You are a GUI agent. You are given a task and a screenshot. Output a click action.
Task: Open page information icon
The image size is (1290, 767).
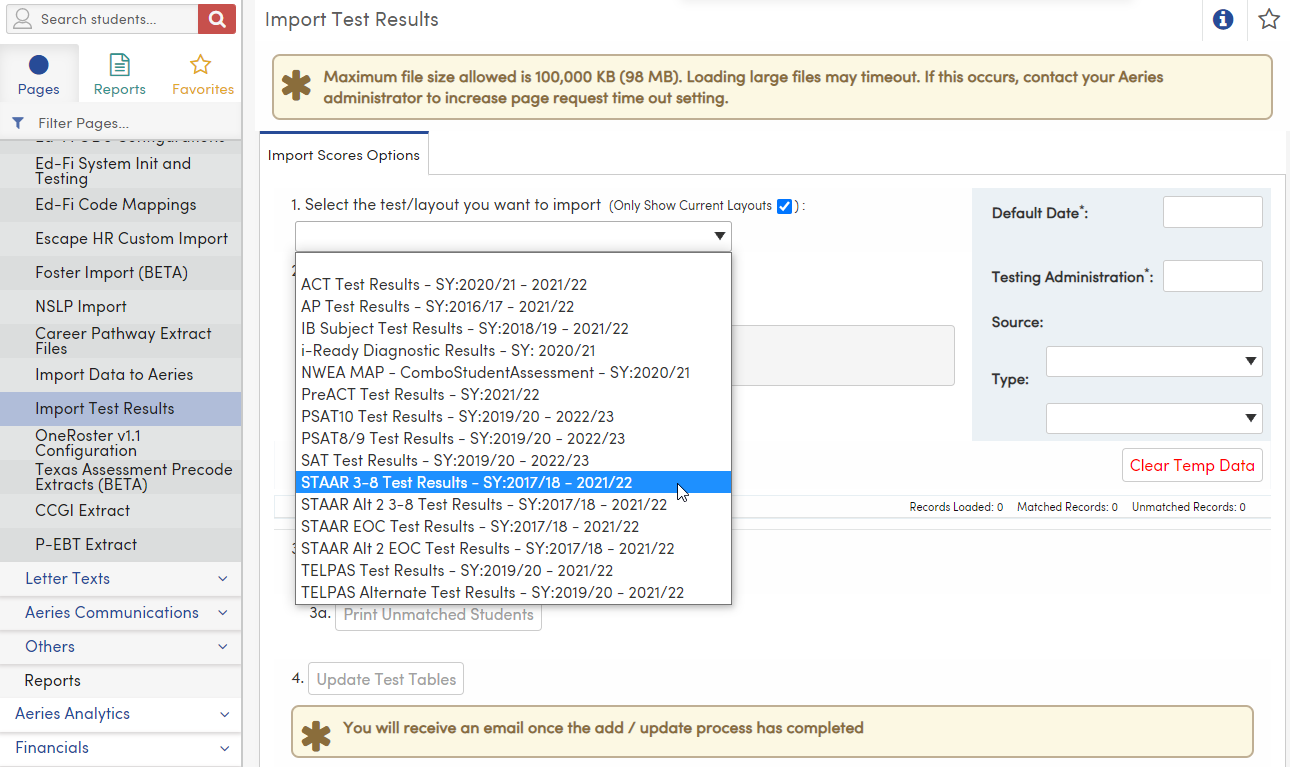coord(1222,19)
